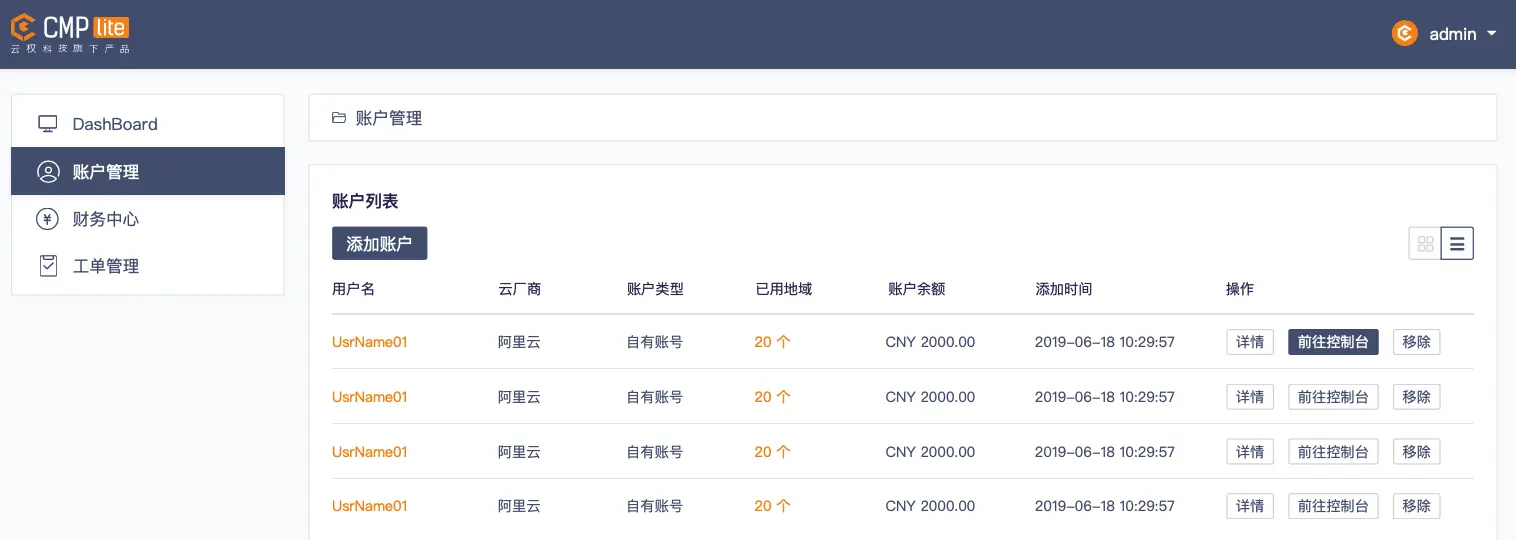Click the 账户管理 user icon in sidebar
Viewport: 1516px width, 540px height.
pyautogui.click(x=48, y=172)
